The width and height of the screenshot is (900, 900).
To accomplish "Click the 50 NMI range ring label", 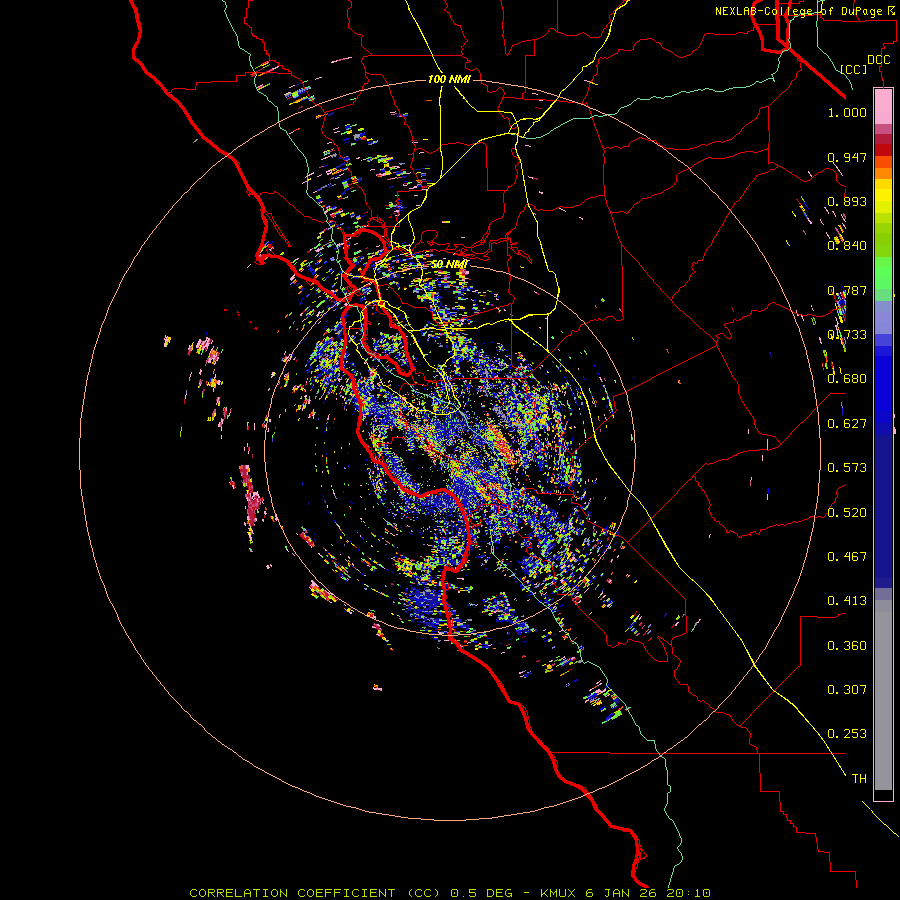I will [449, 264].
